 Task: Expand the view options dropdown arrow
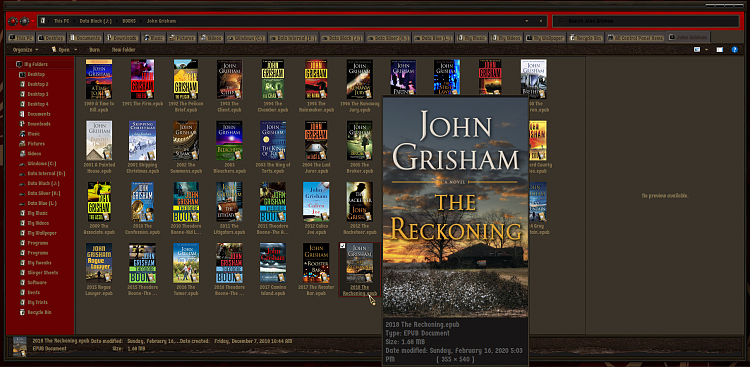point(705,50)
